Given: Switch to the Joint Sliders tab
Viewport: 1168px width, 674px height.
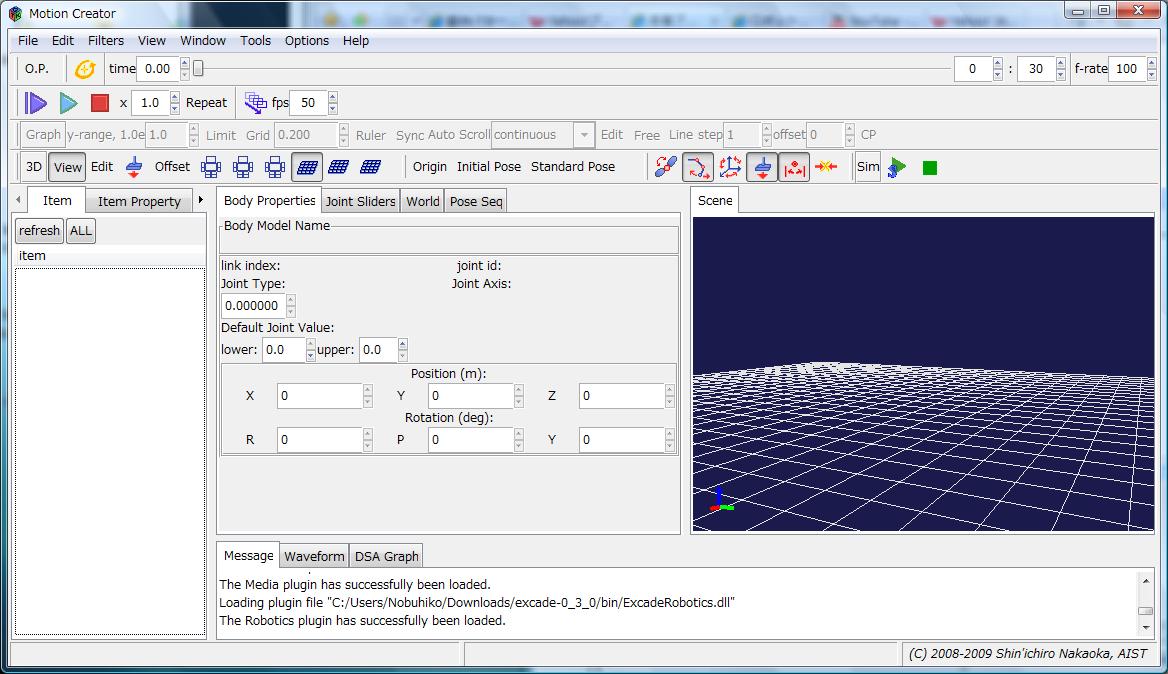Looking at the screenshot, I should tap(360, 201).
